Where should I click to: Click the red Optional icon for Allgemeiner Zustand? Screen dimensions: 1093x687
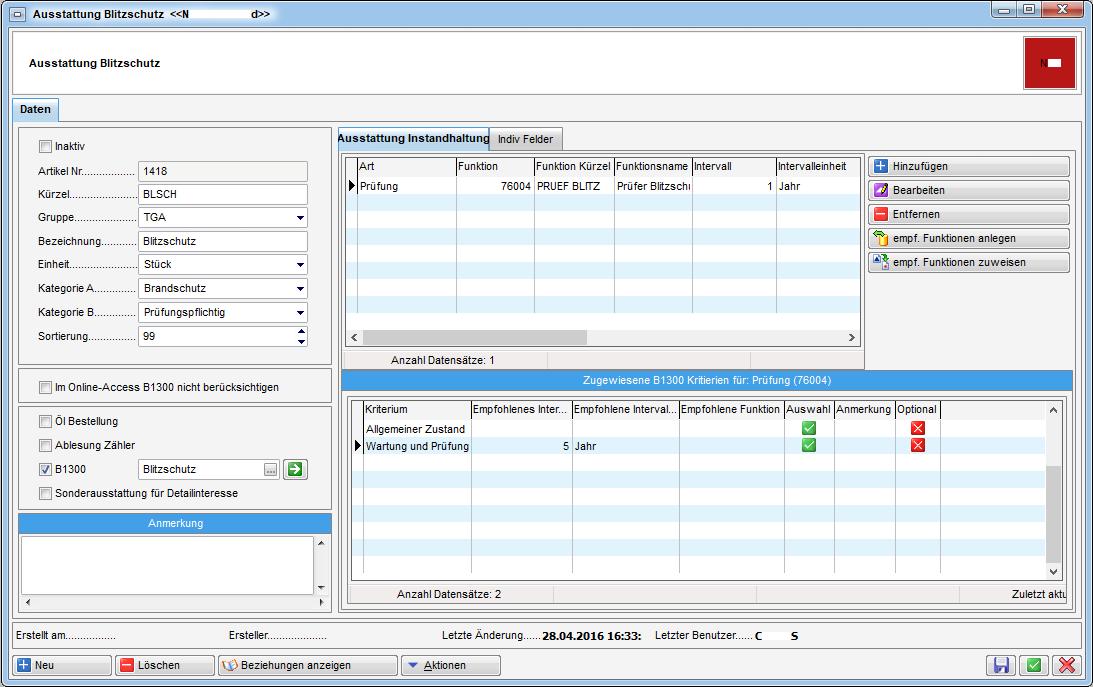pyautogui.click(x=917, y=428)
